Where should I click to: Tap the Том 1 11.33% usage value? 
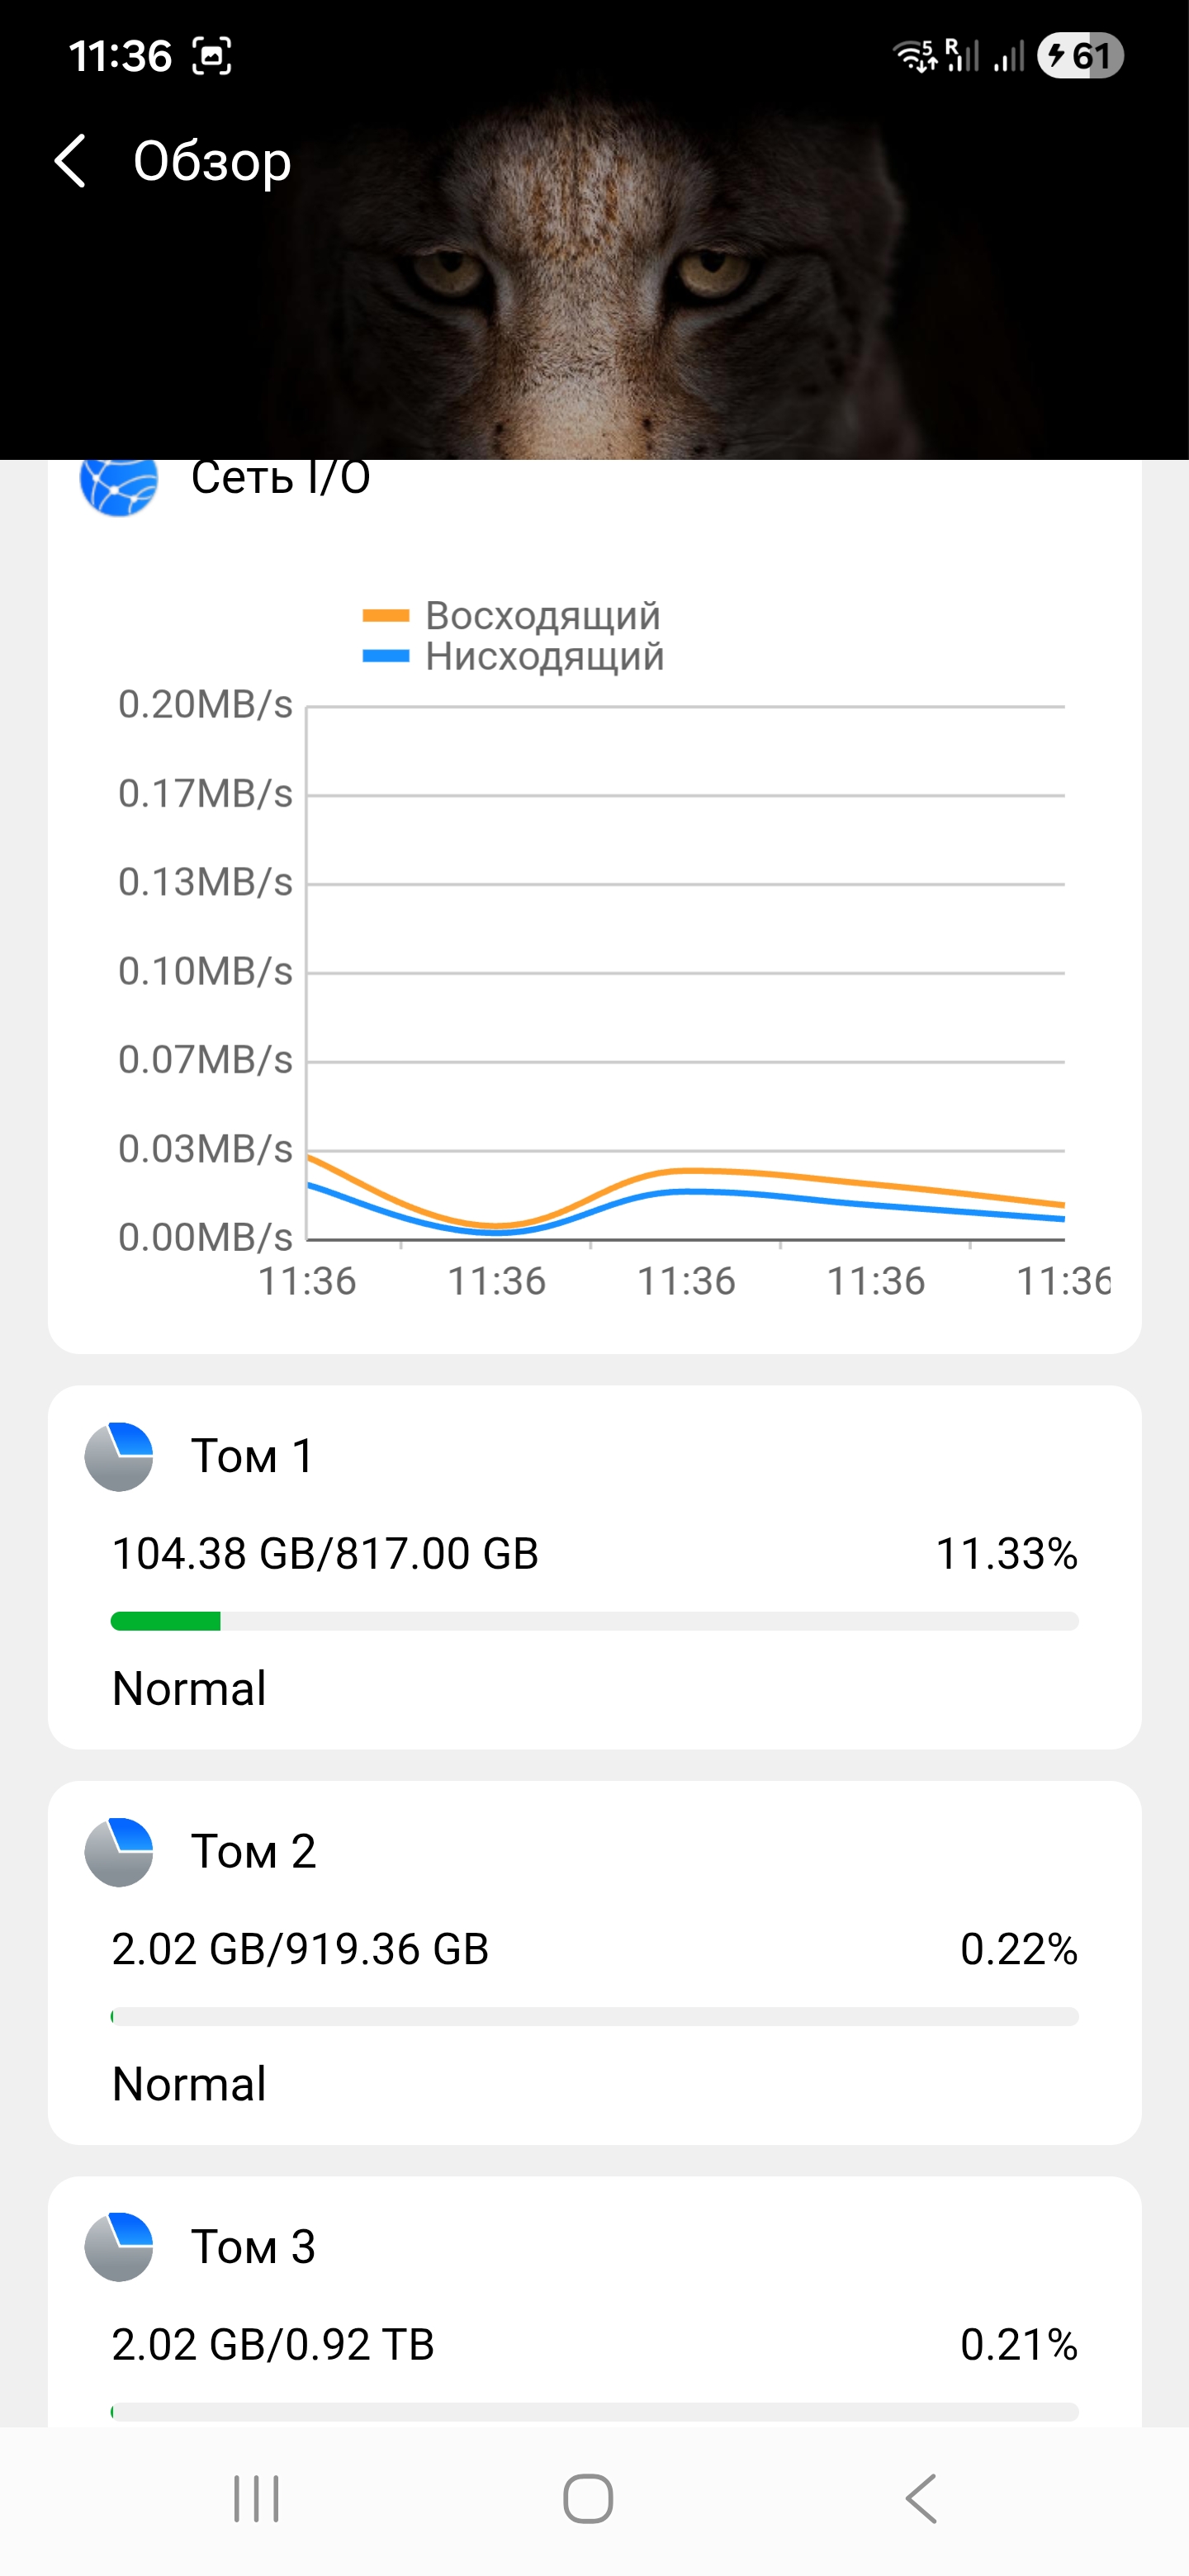pyautogui.click(x=1006, y=1554)
